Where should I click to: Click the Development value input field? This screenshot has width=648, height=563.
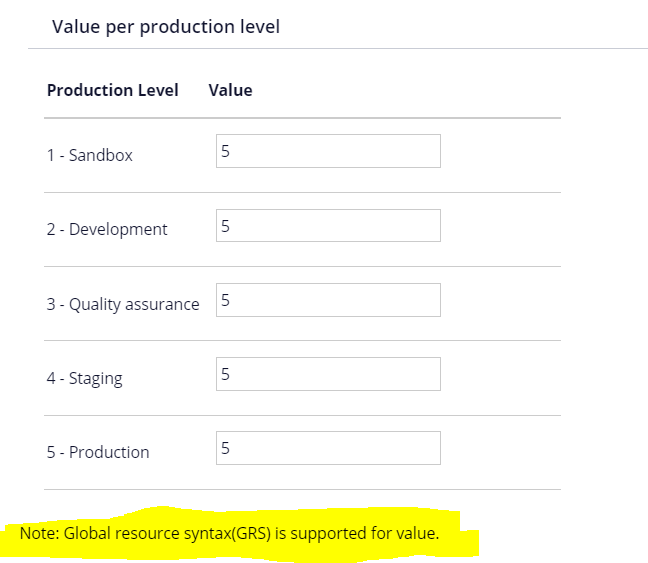point(328,225)
